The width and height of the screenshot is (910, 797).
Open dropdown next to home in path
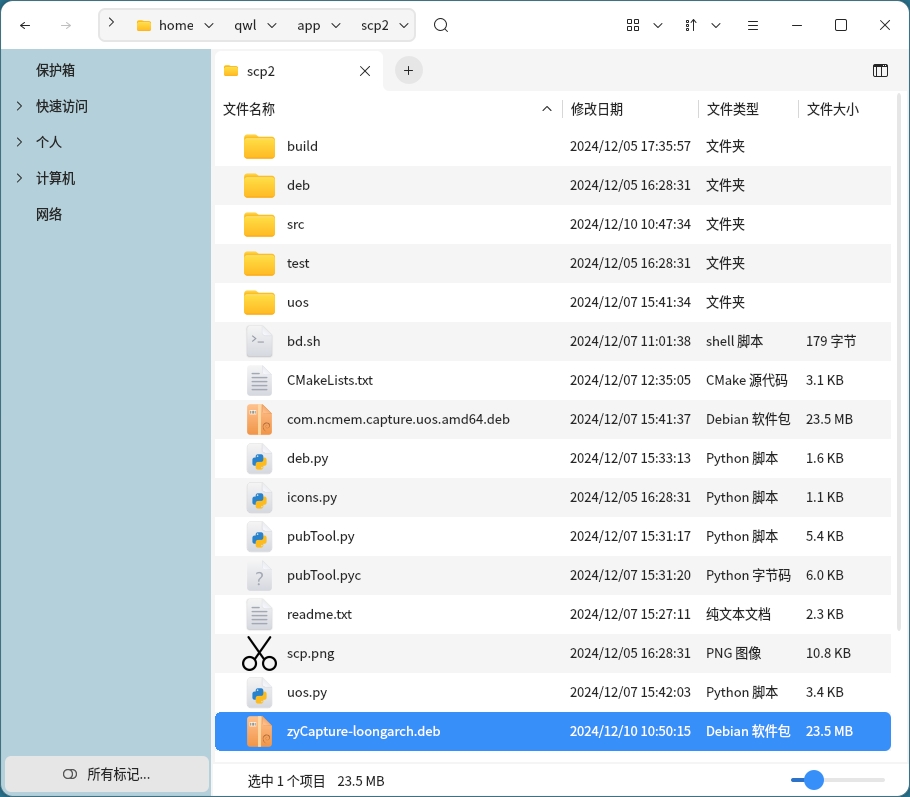pyautogui.click(x=208, y=26)
